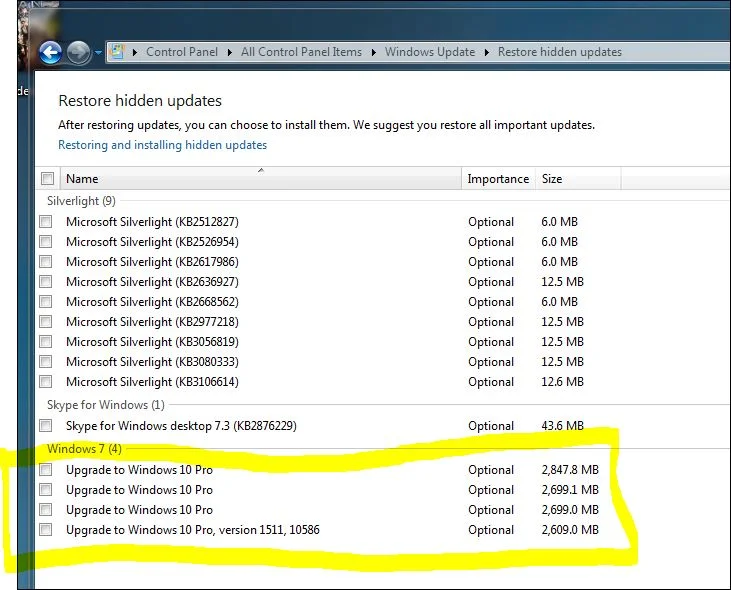Check Upgrade to Windows 10 Pro 2,847.8 MB
The image size is (731, 590).
pyautogui.click(x=46, y=469)
